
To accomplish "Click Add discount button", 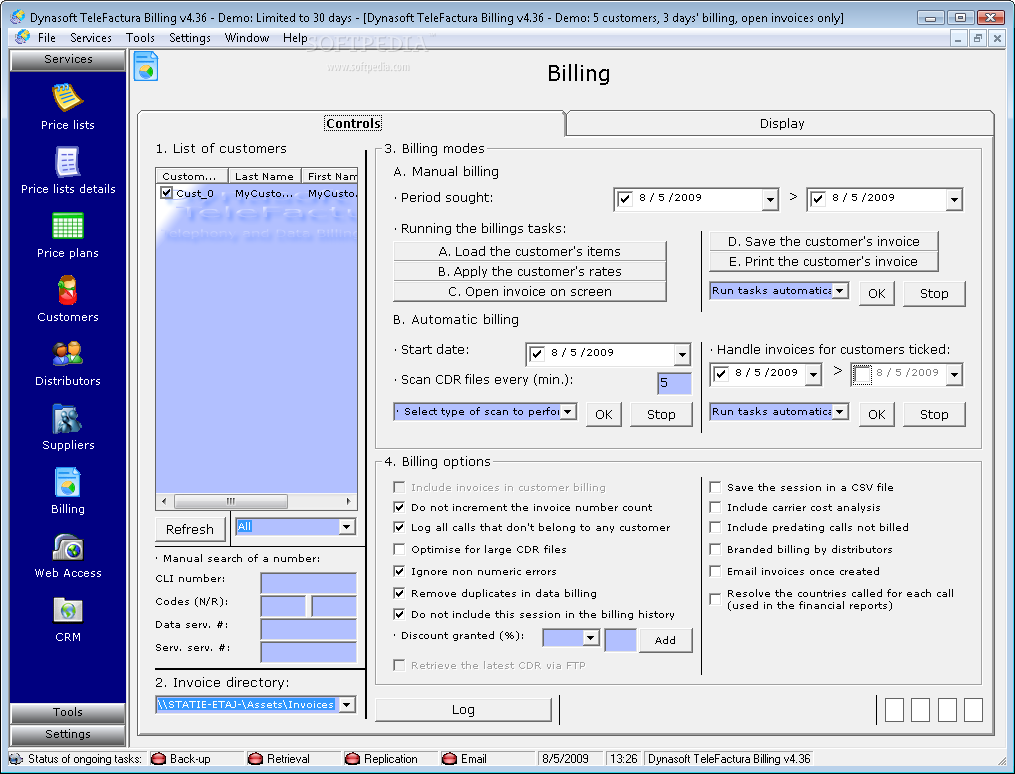I will 665,640.
